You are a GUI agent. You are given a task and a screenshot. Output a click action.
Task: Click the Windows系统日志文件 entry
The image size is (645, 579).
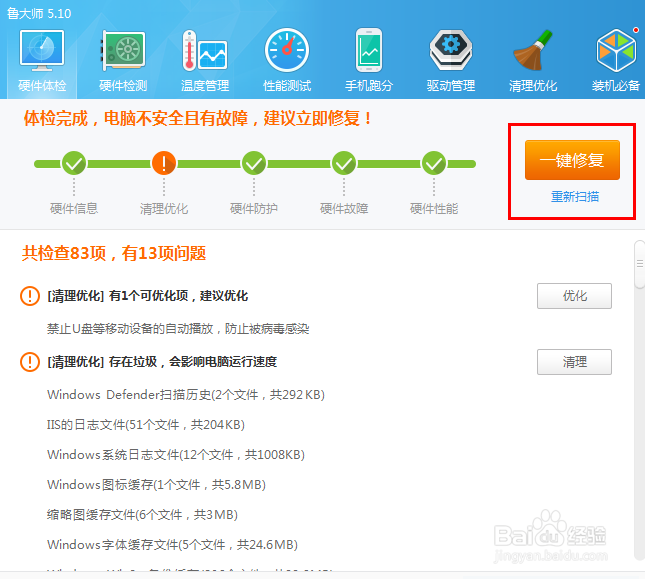pos(176,454)
